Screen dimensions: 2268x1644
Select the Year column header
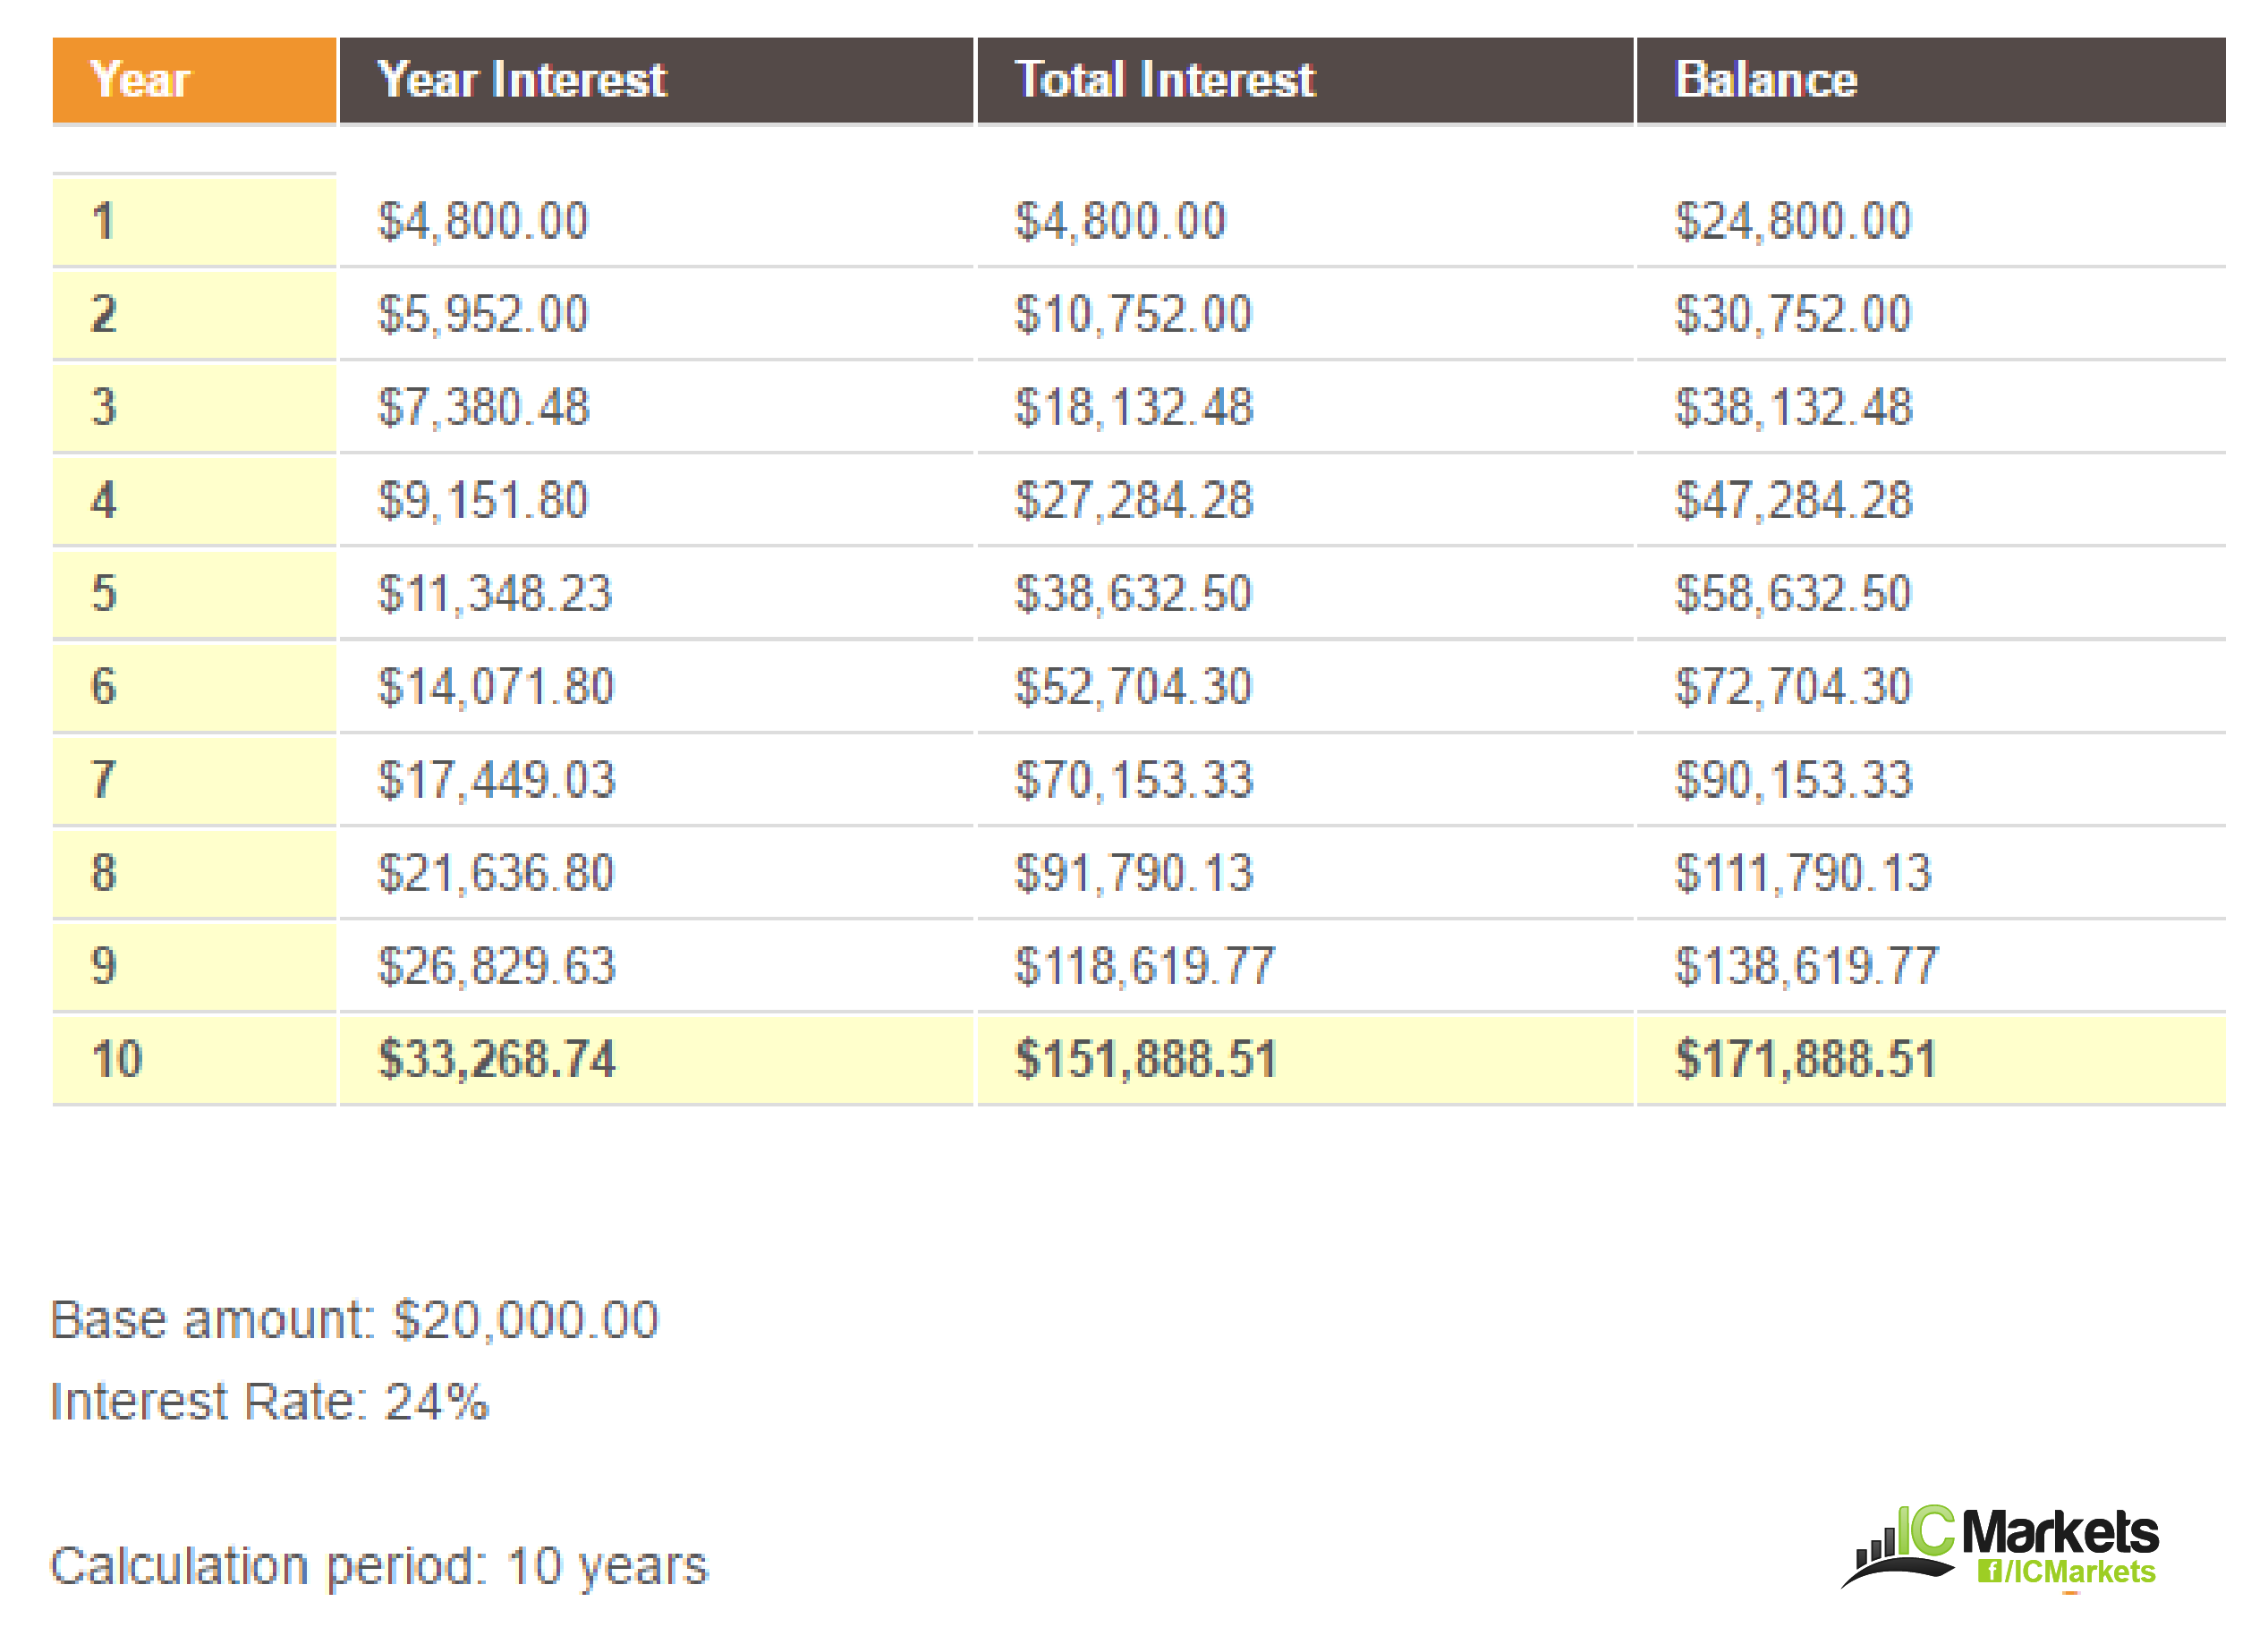(194, 80)
